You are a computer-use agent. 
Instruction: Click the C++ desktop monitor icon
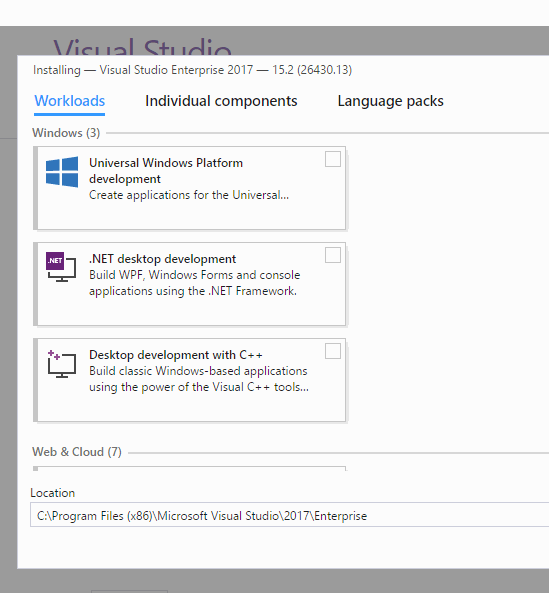tap(62, 364)
